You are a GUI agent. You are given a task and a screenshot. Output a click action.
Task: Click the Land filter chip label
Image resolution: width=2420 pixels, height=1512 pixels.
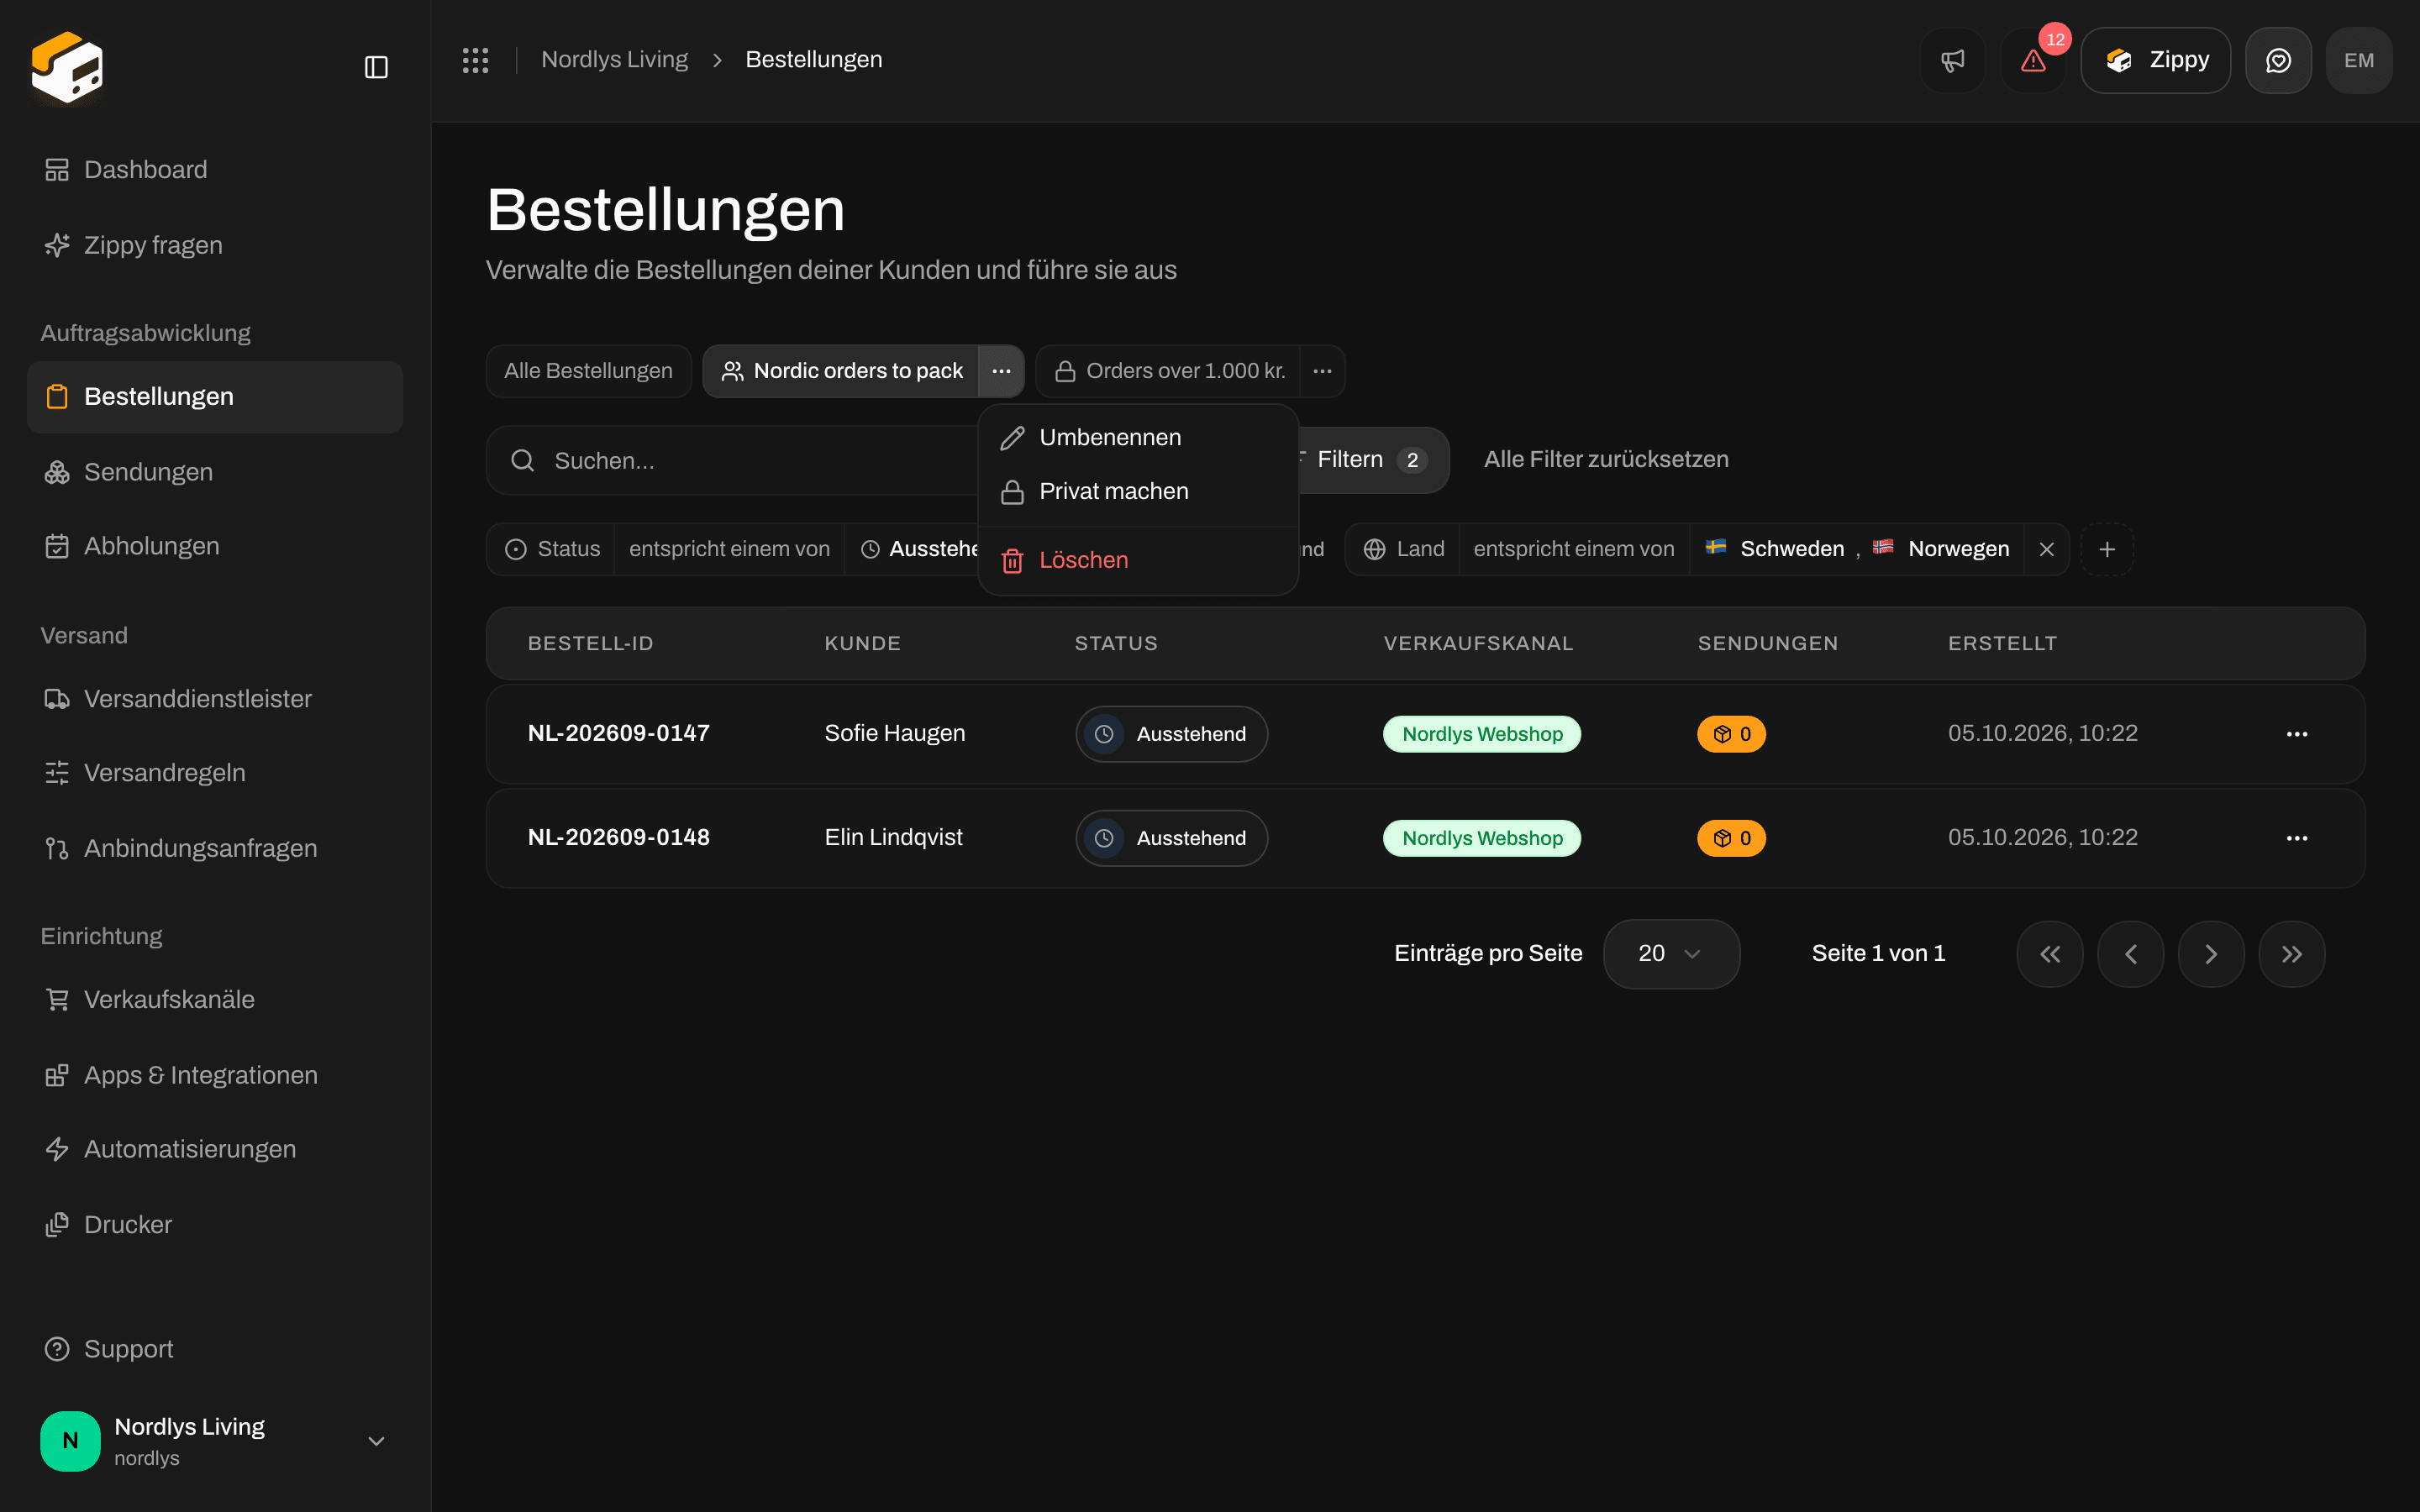coord(1403,549)
